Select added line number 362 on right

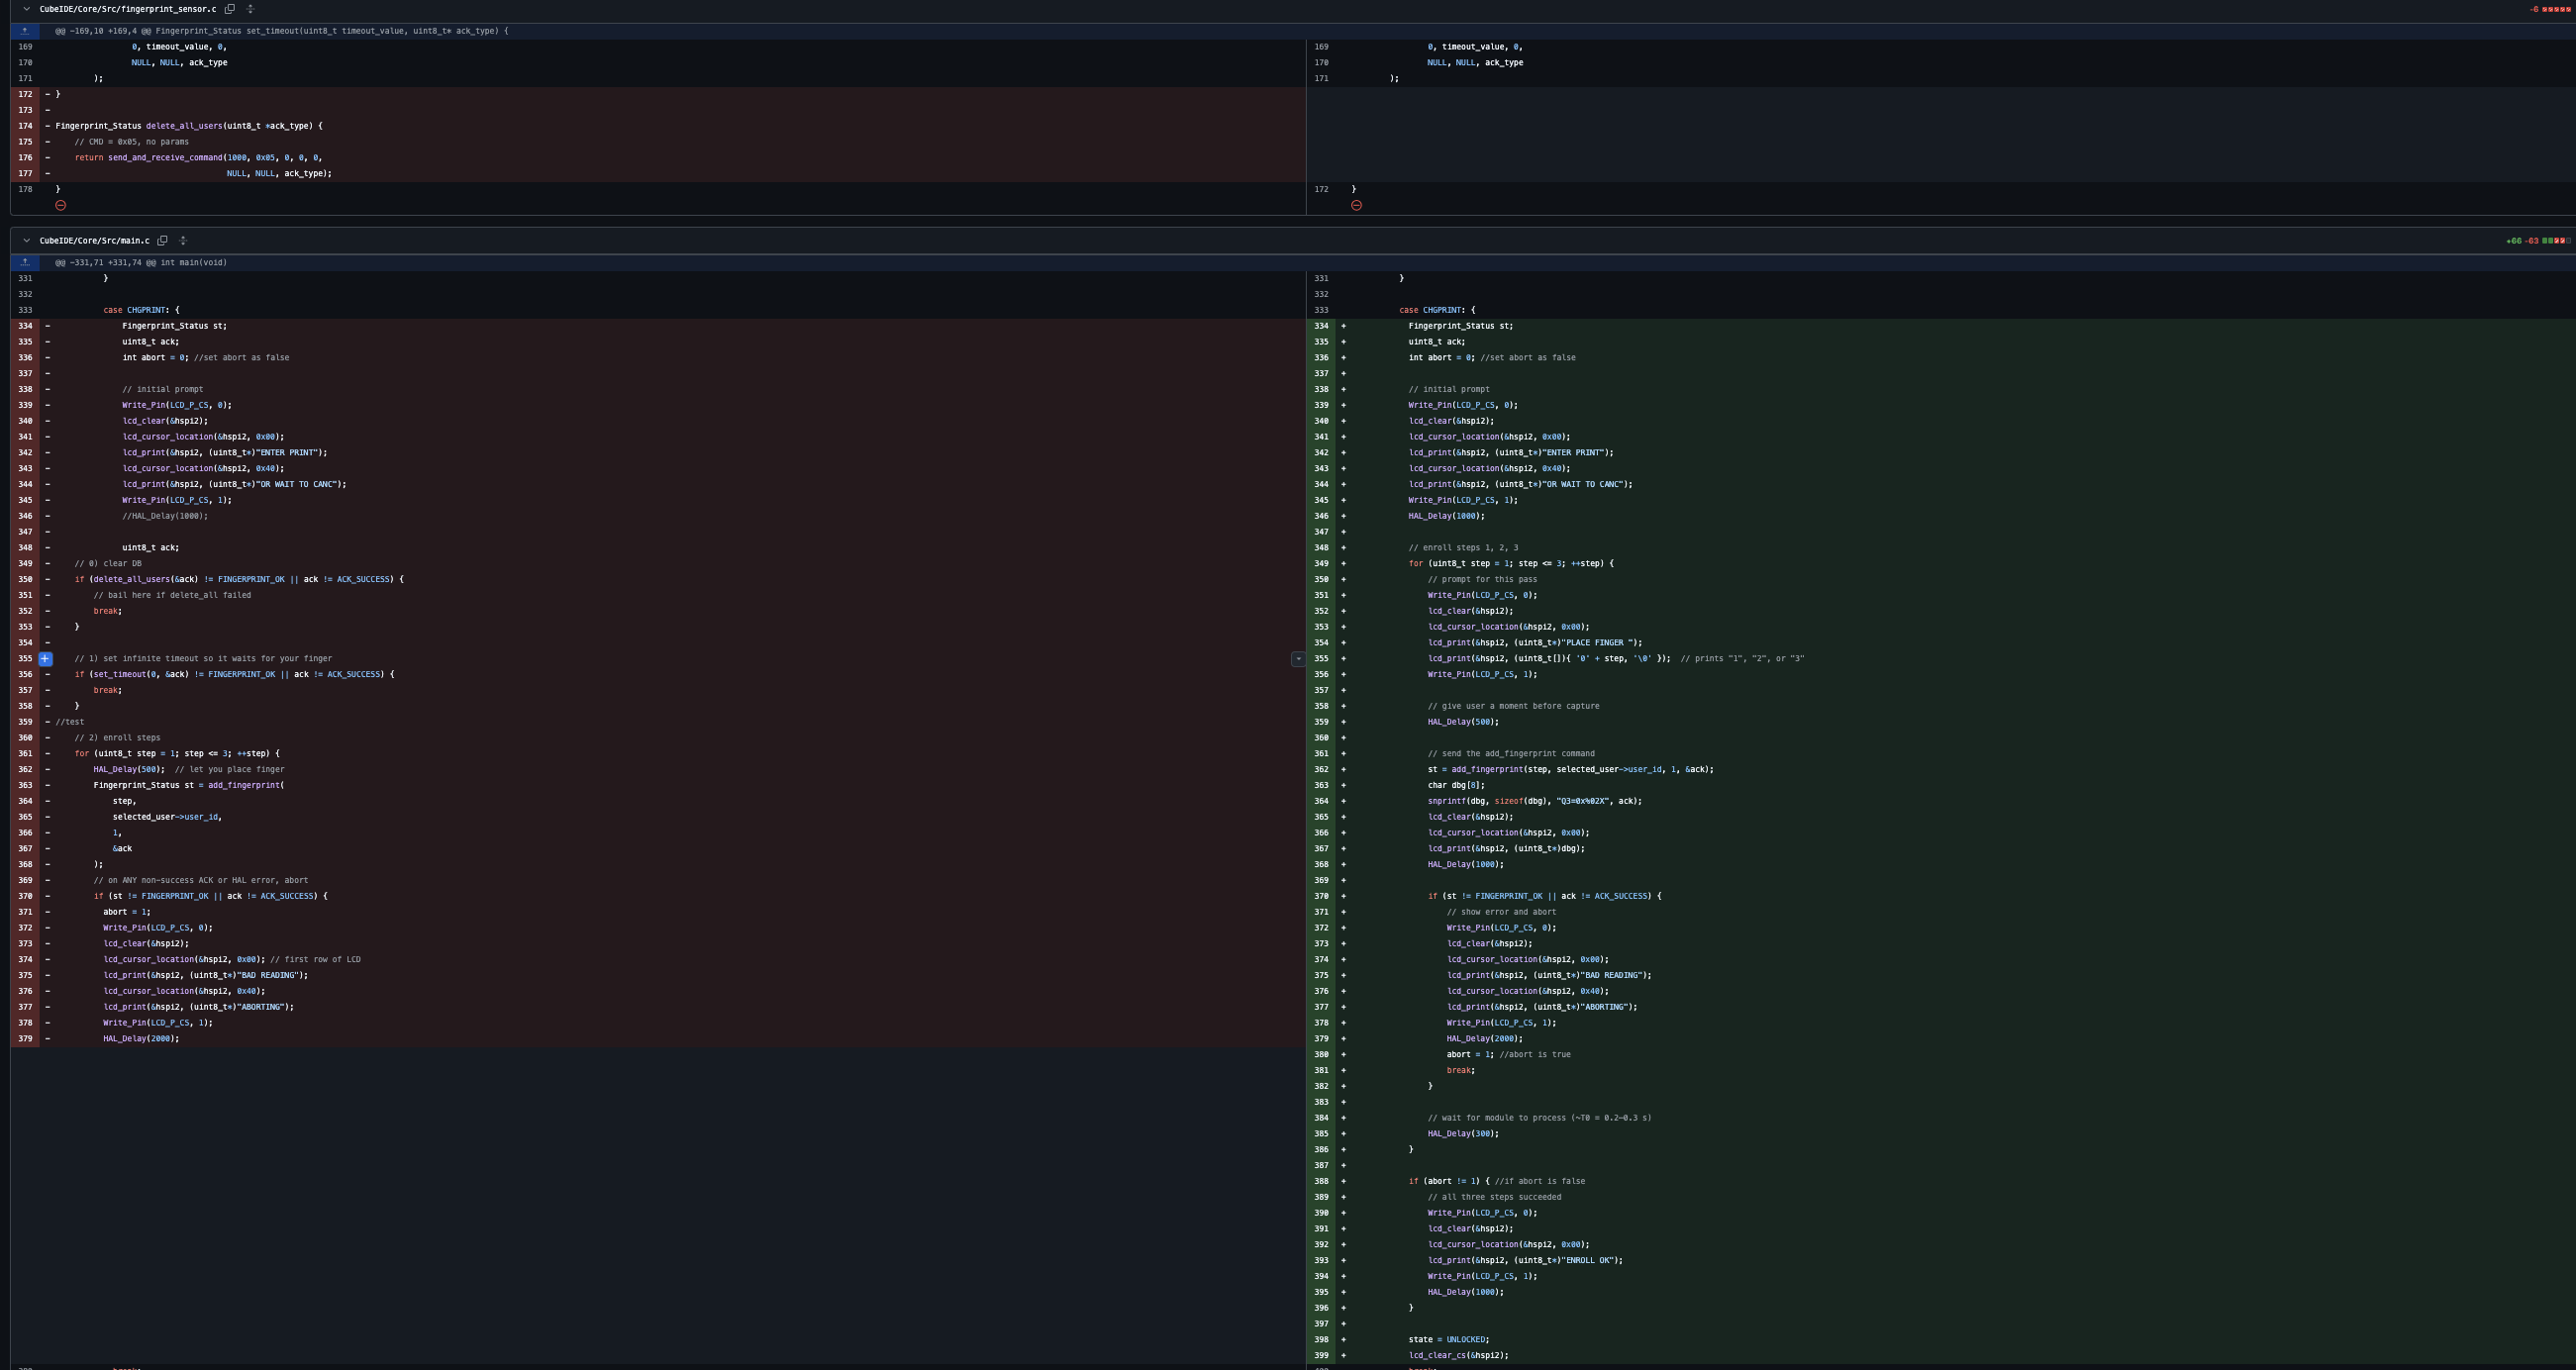pyautogui.click(x=1321, y=770)
